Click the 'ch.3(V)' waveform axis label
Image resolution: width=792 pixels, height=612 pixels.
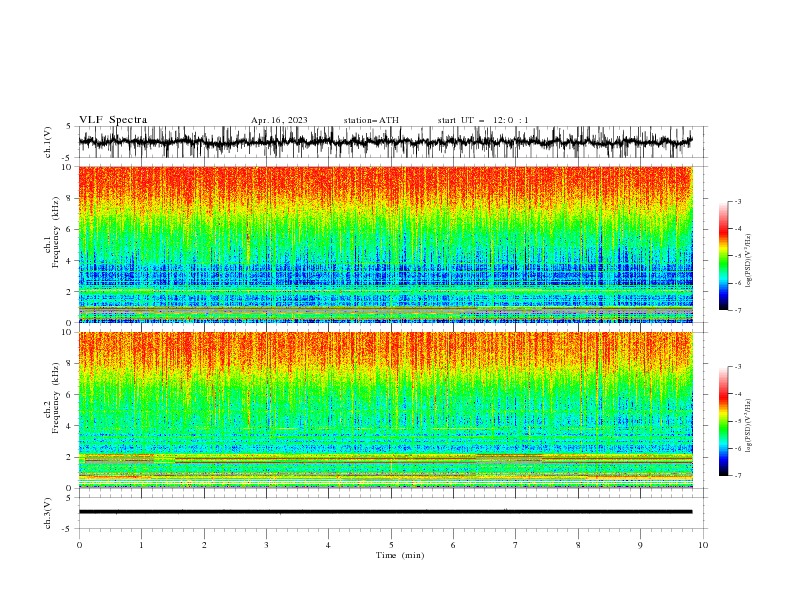pyautogui.click(x=48, y=513)
